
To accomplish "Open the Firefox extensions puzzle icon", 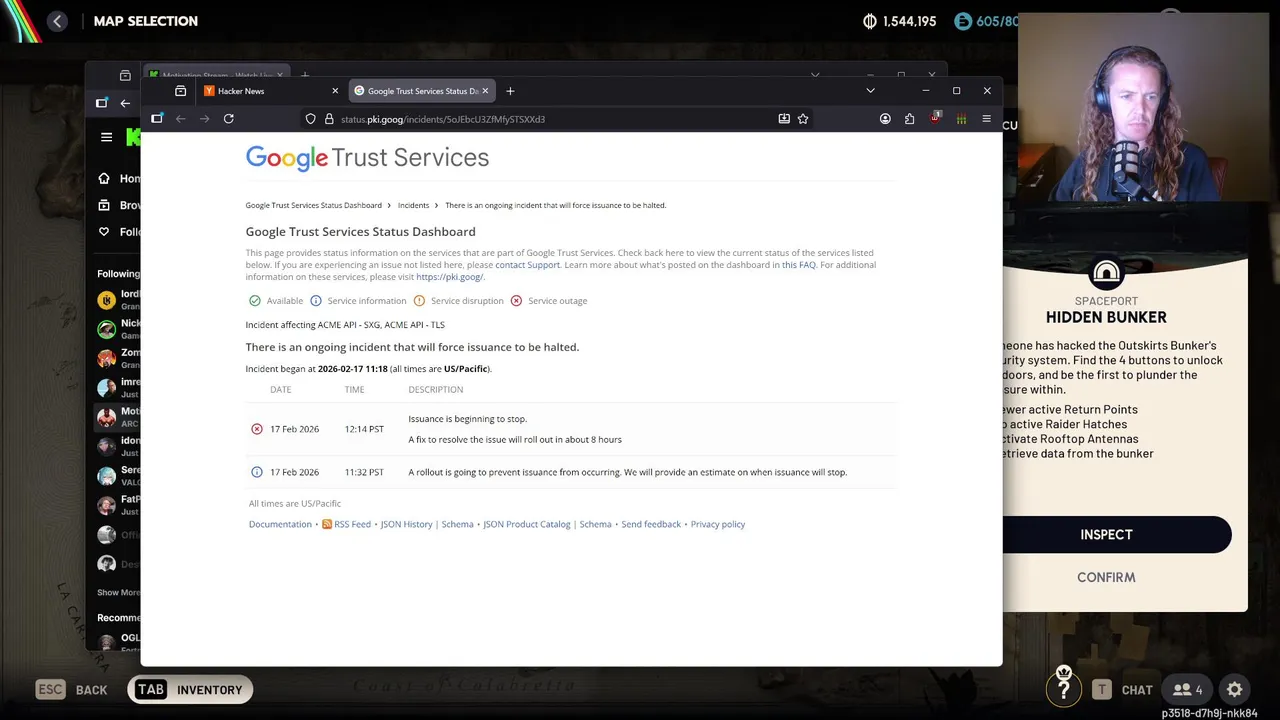I will tap(909, 119).
